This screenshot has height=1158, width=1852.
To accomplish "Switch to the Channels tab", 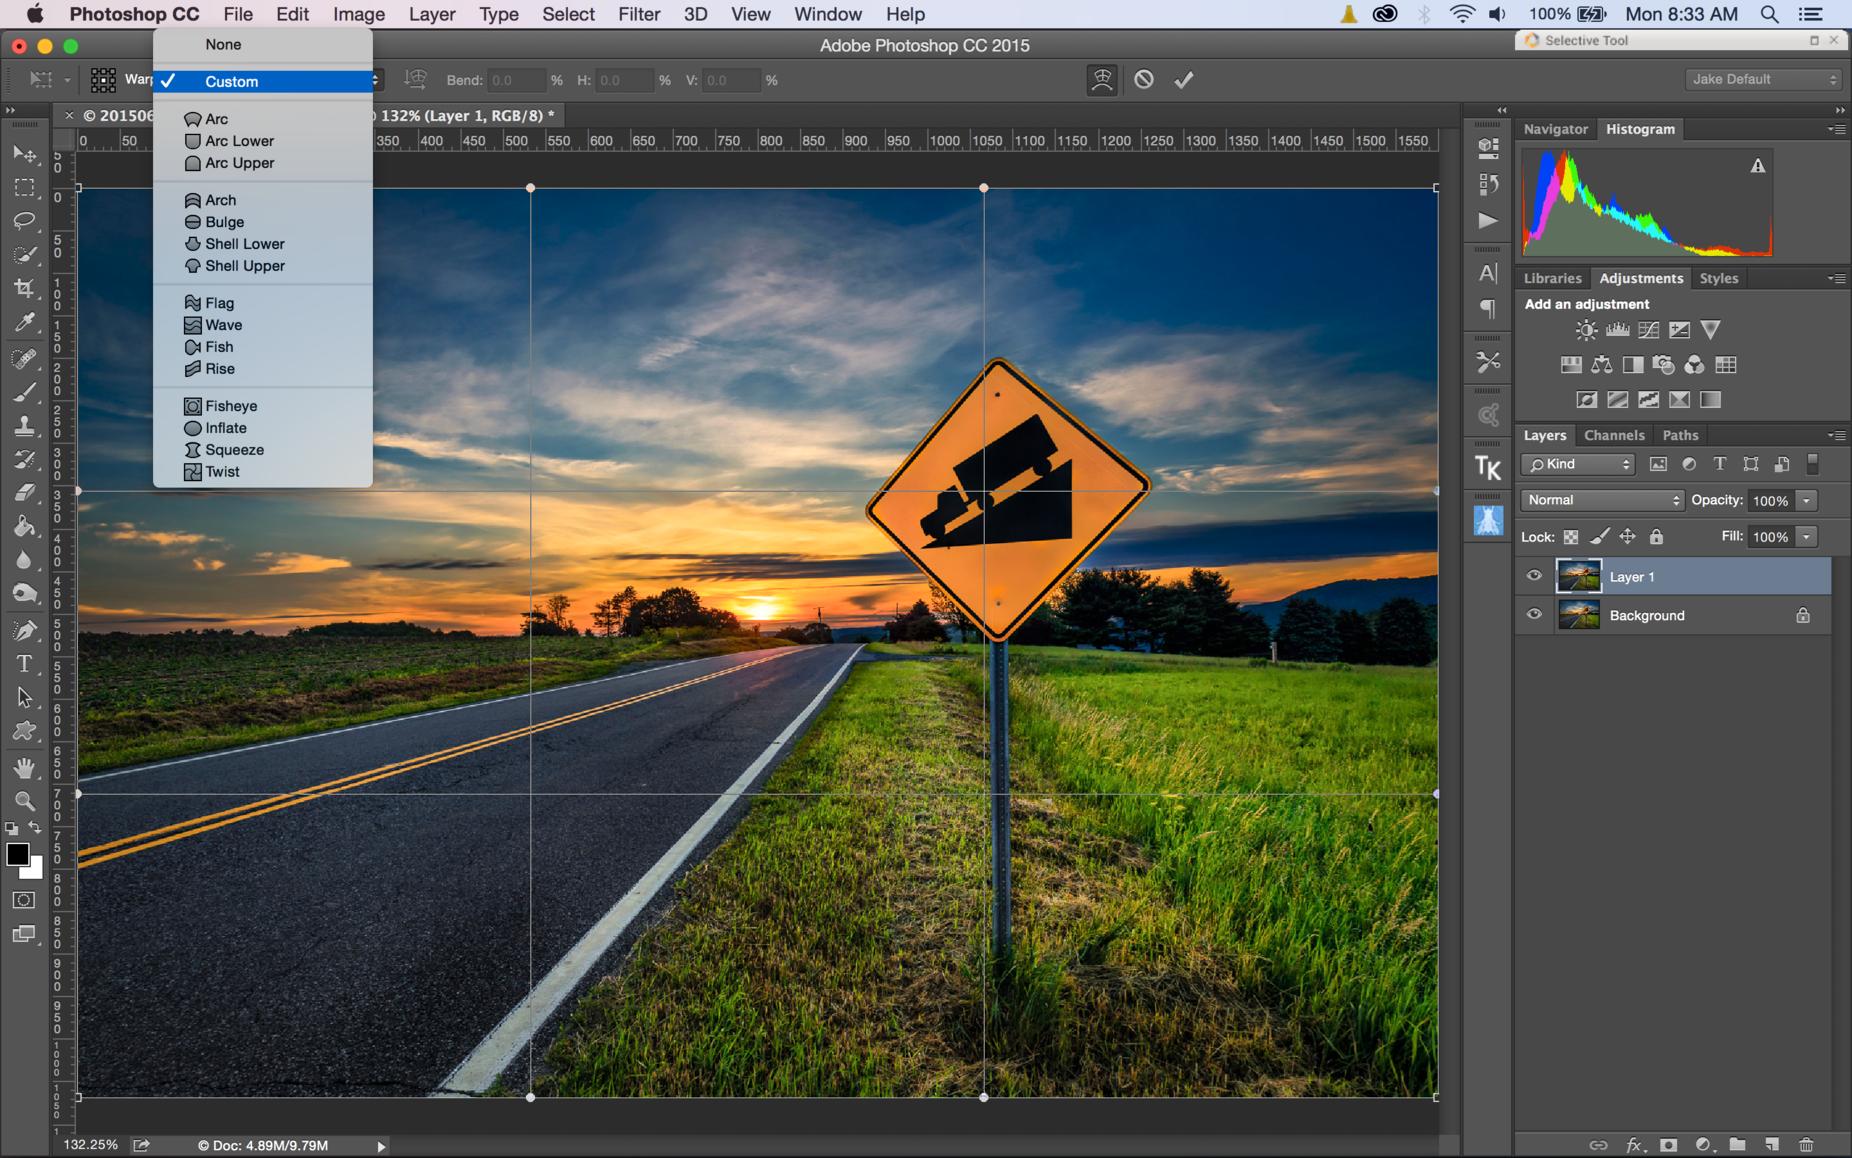I will [1614, 435].
